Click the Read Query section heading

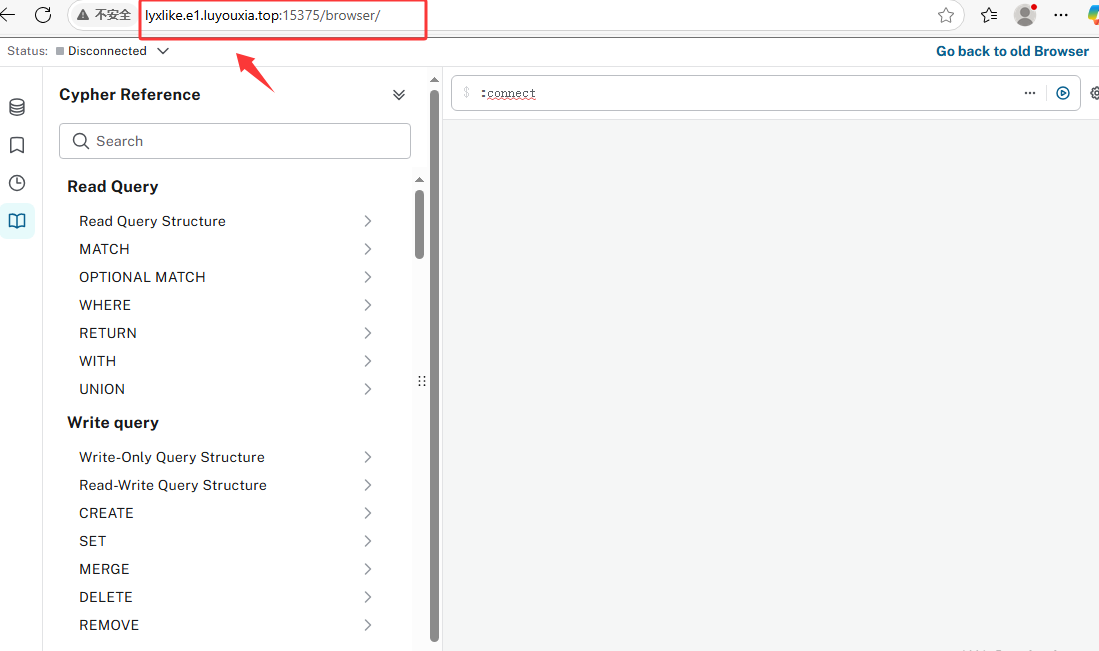coord(113,186)
